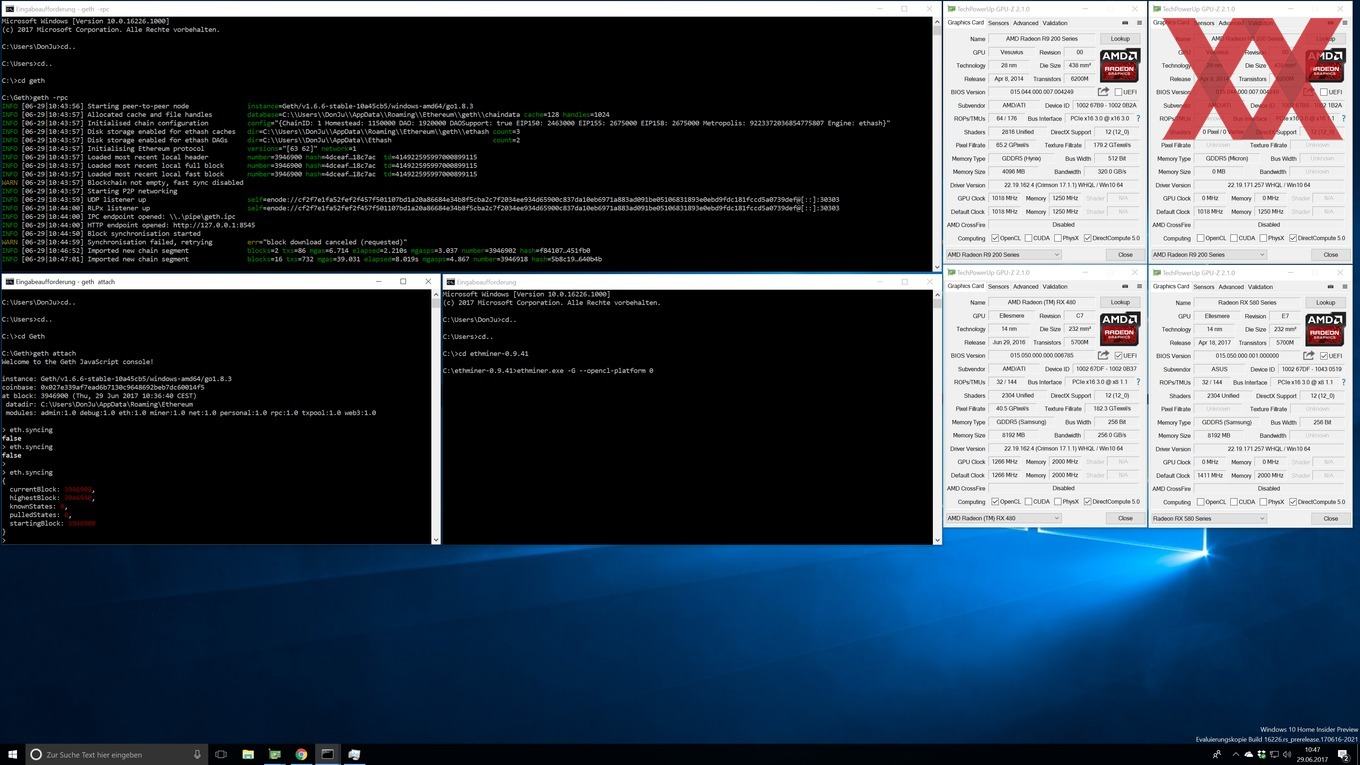The width and height of the screenshot is (1360, 765).
Task: Switch to Validation tab in RX 480 window
Action: [1055, 286]
